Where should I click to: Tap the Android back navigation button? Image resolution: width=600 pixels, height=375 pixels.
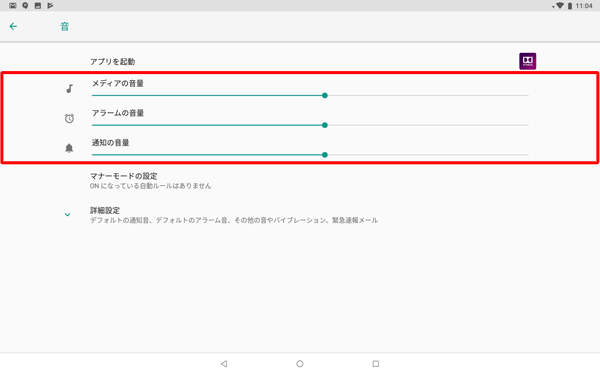224,364
